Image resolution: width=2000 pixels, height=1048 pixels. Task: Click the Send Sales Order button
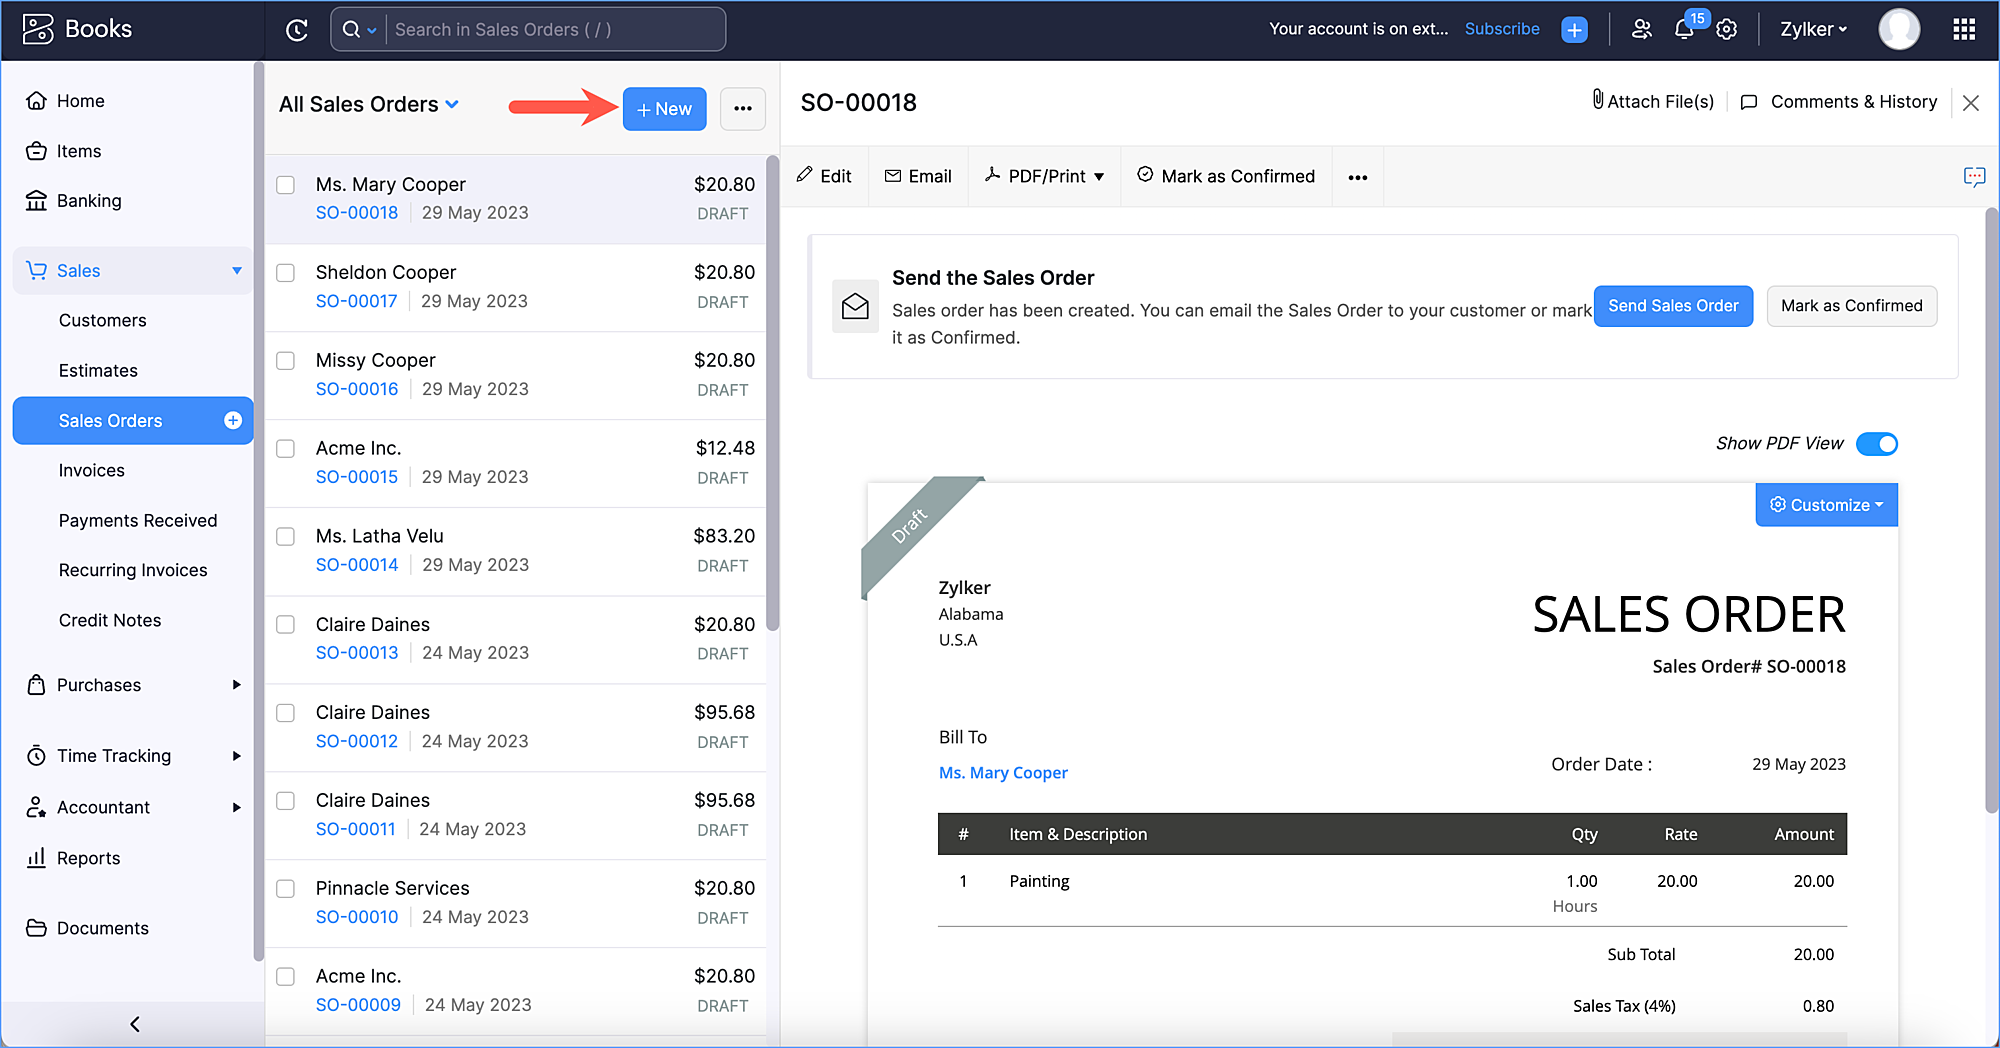1672,306
